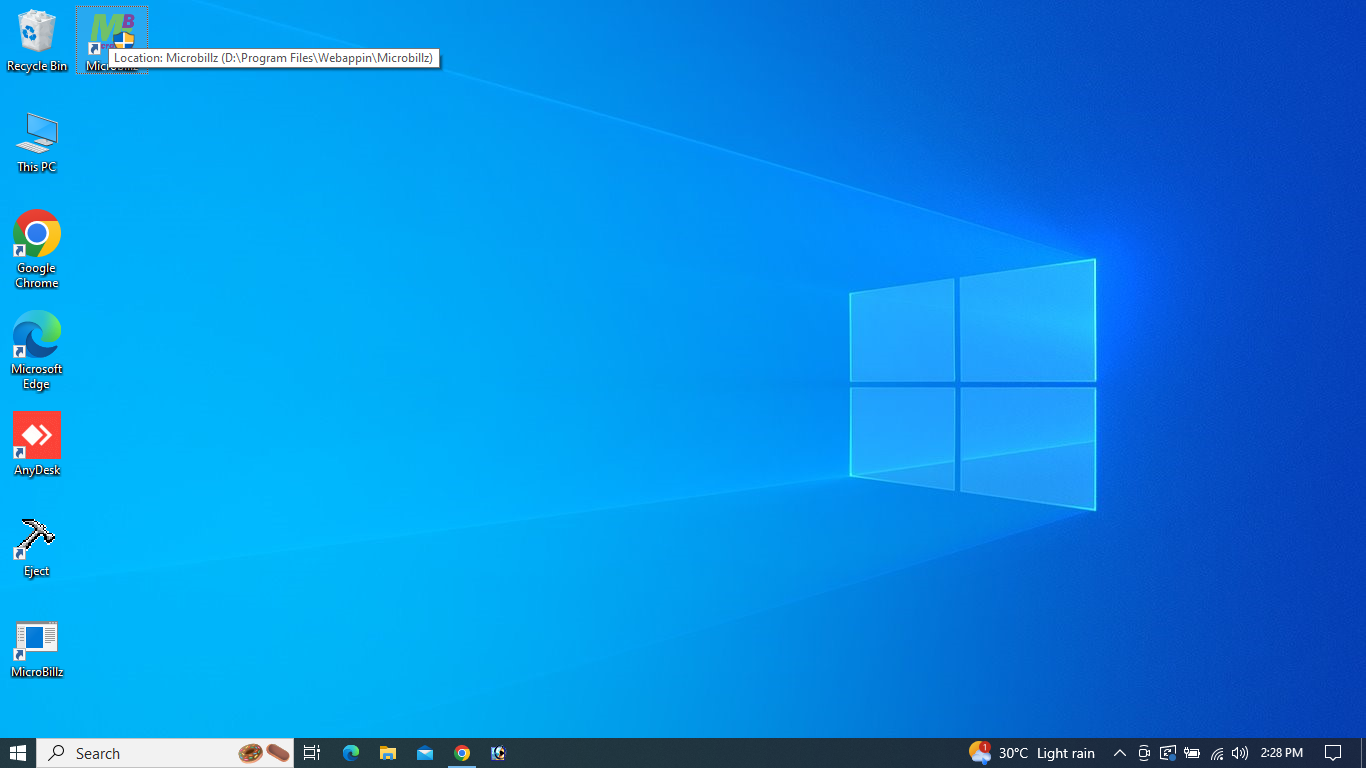Open the Start menu
Viewport: 1366px width, 768px height.
point(19,753)
